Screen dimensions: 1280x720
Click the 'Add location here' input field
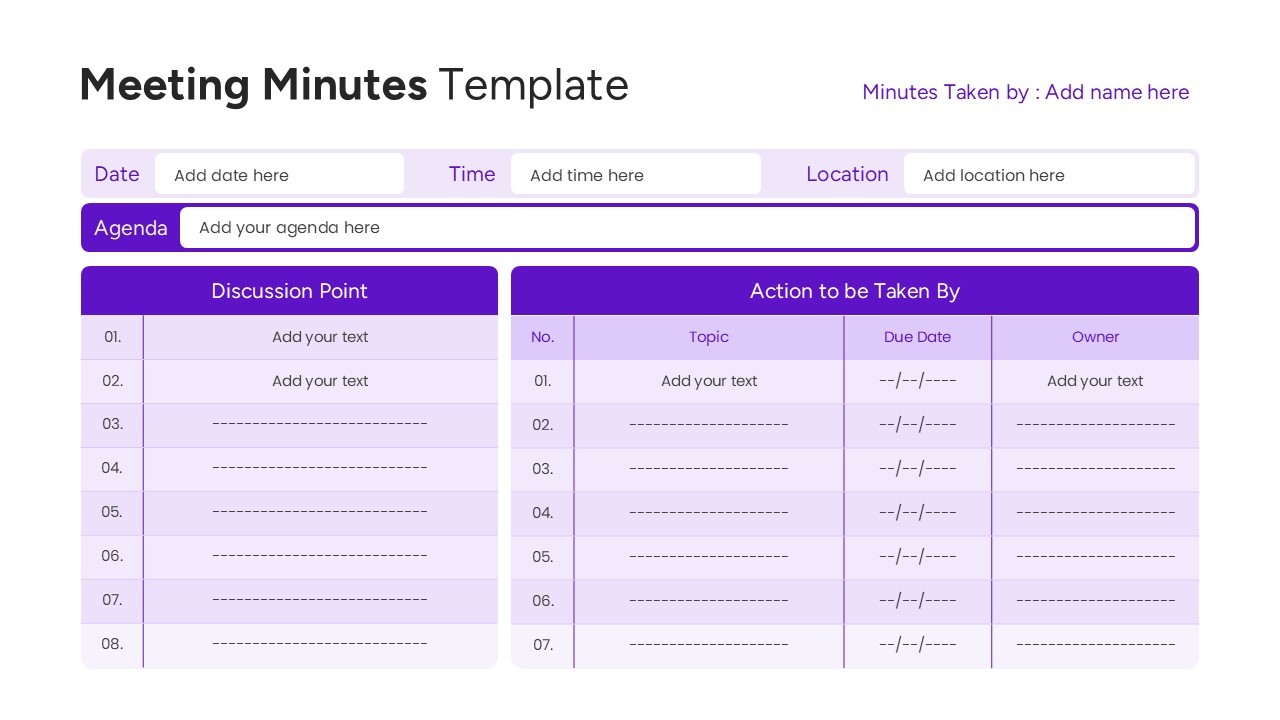point(1049,174)
